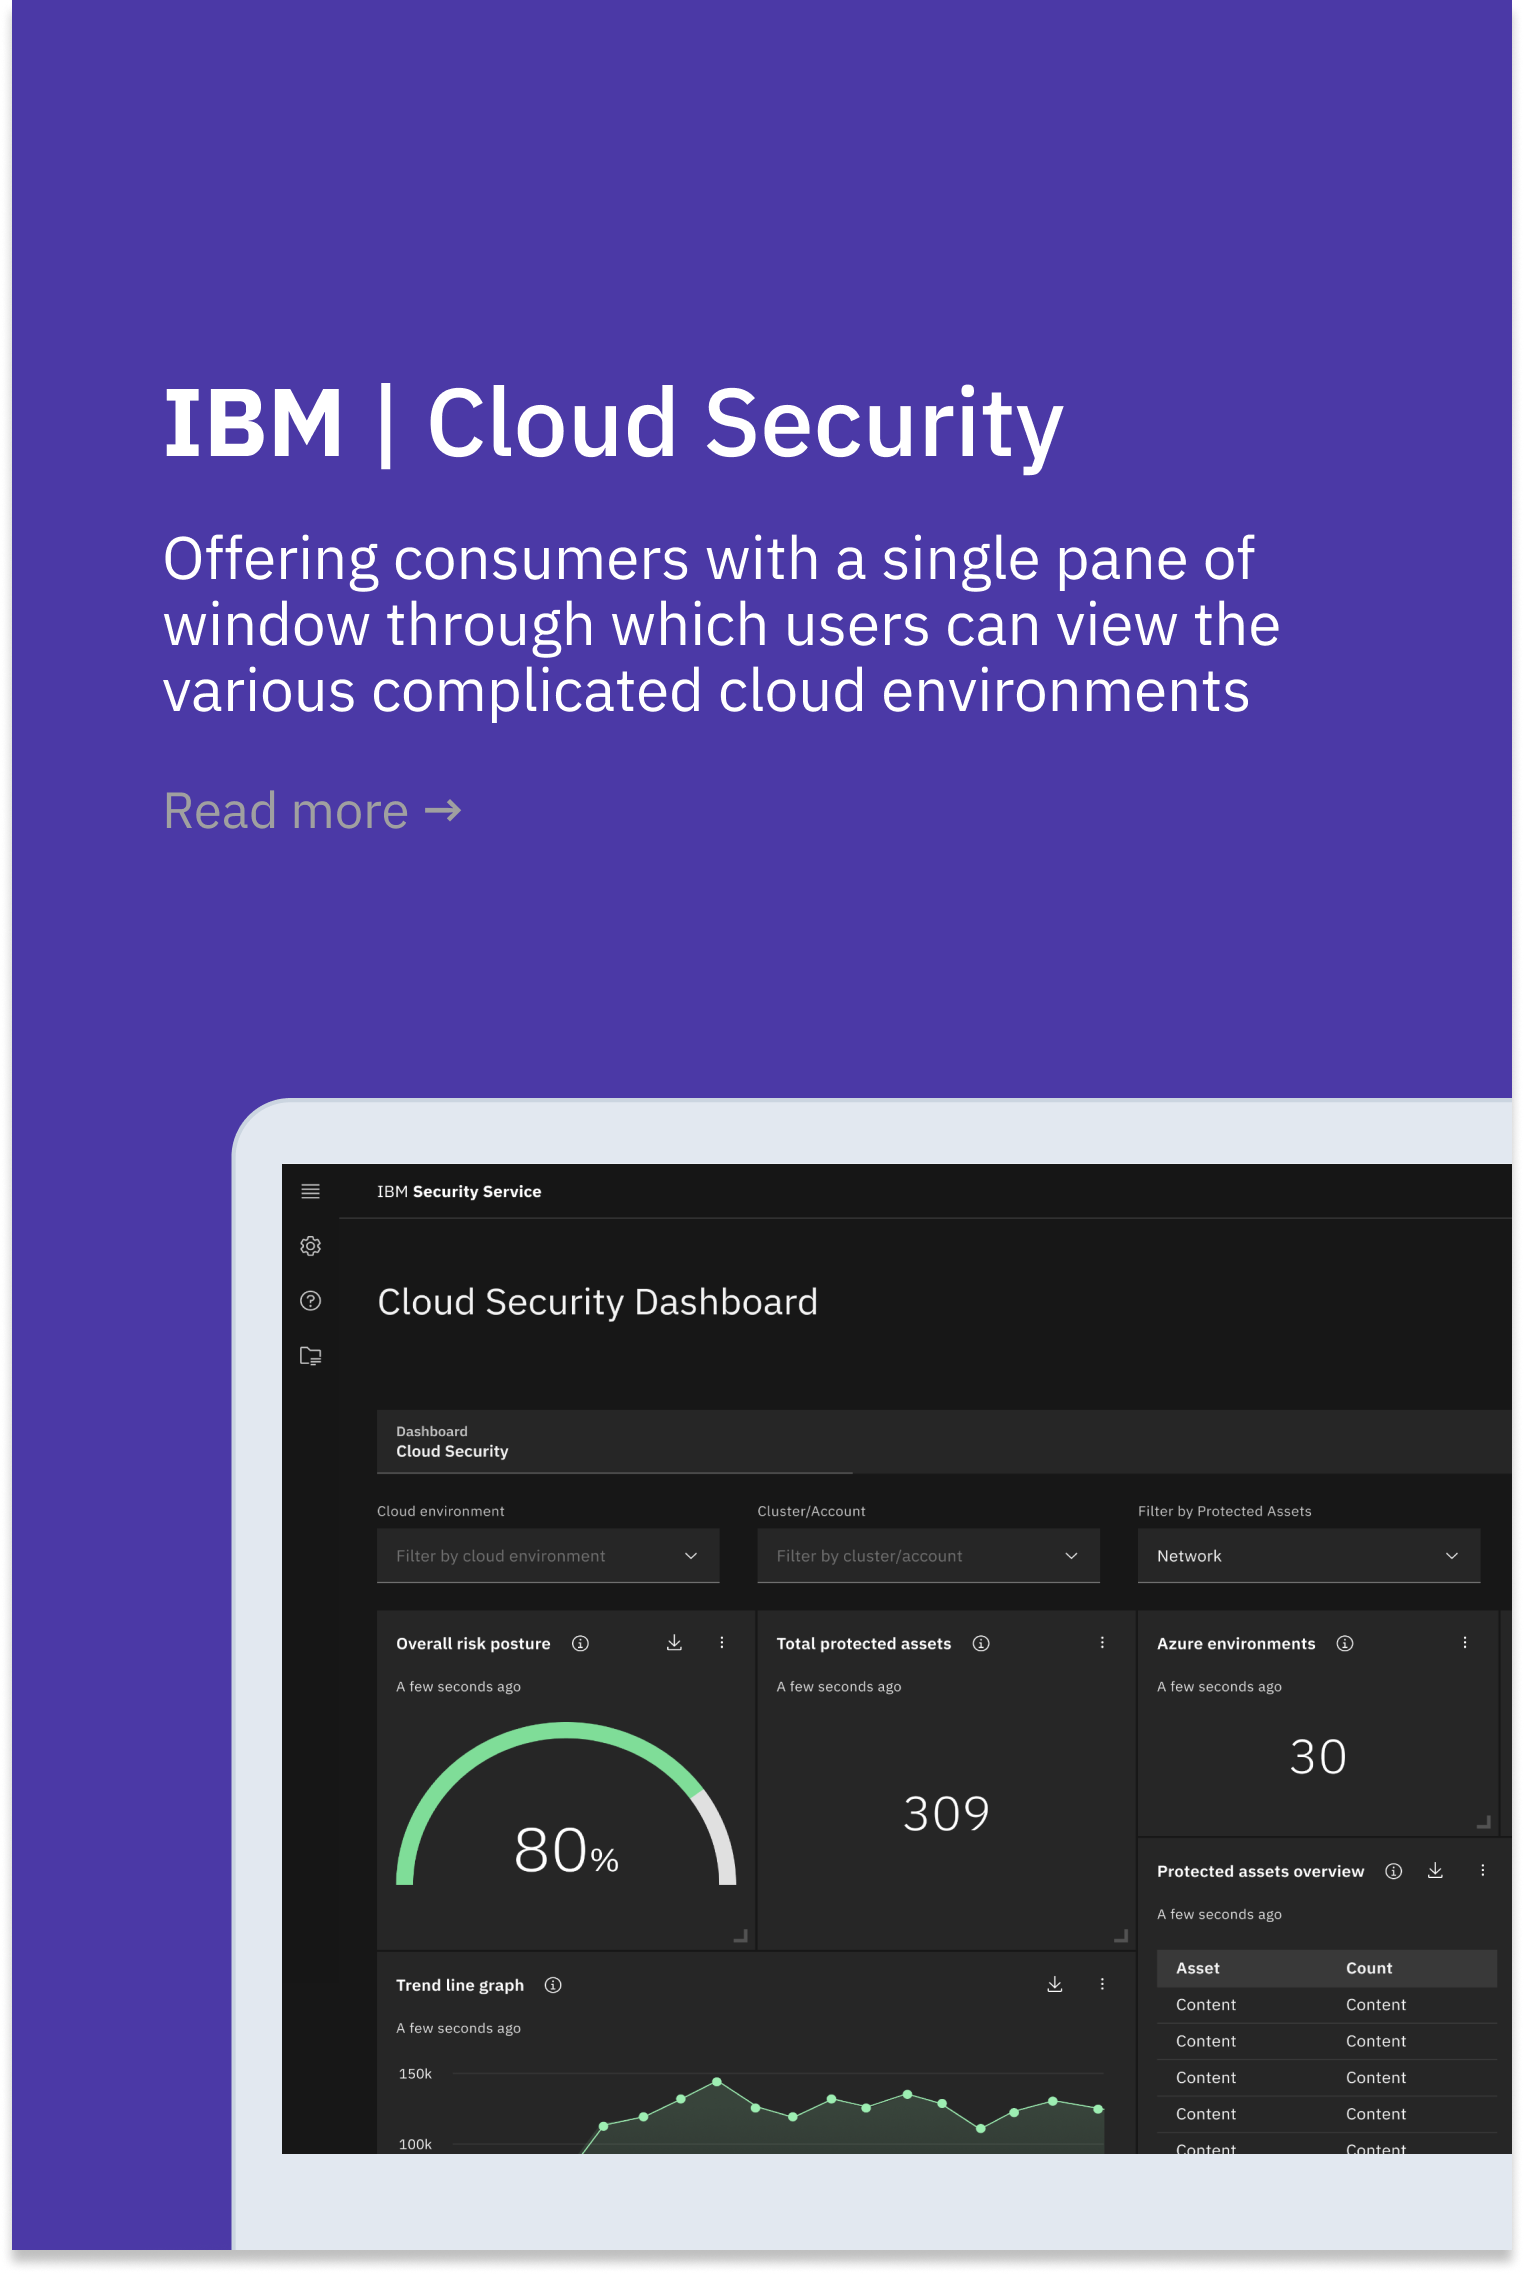Click the help question mark icon

[310, 1300]
